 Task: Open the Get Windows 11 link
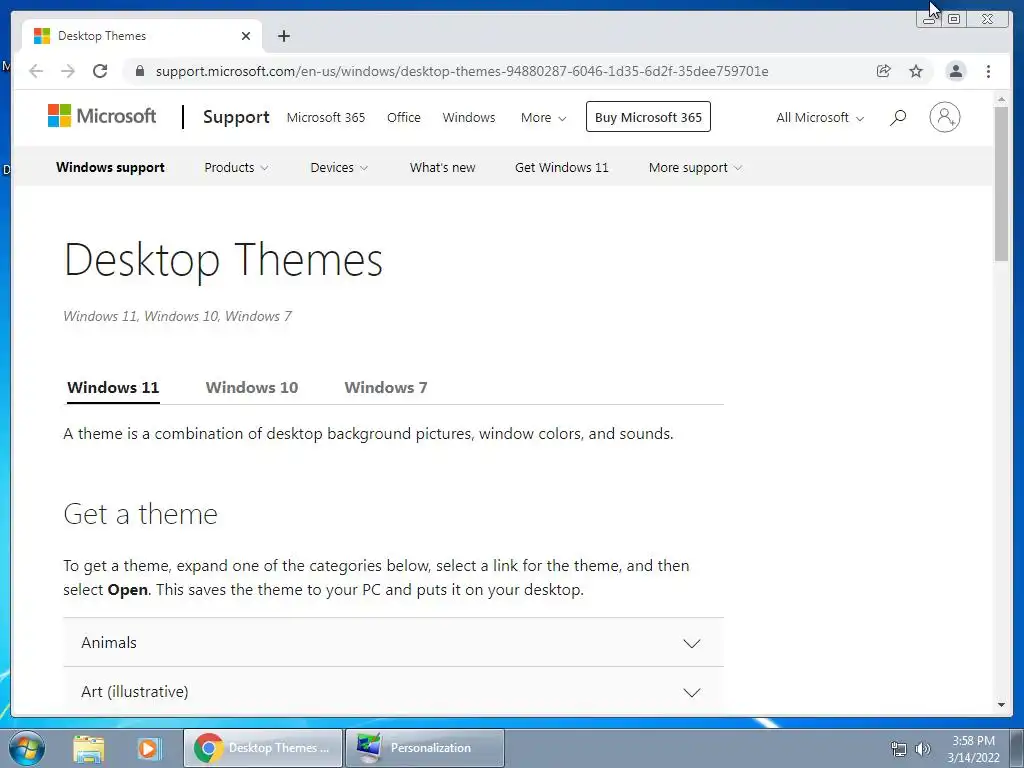[x=562, y=167]
